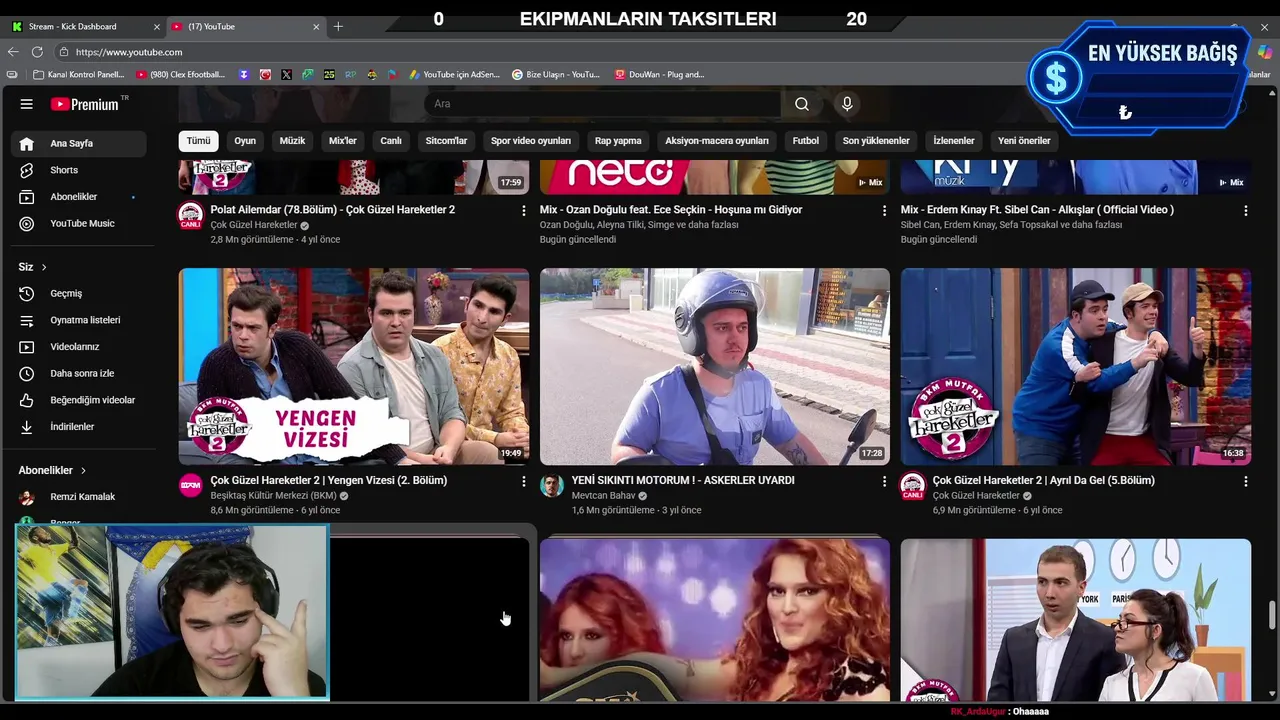Select Spor video oyunları chip
Image resolution: width=1280 pixels, height=720 pixels.
click(531, 141)
